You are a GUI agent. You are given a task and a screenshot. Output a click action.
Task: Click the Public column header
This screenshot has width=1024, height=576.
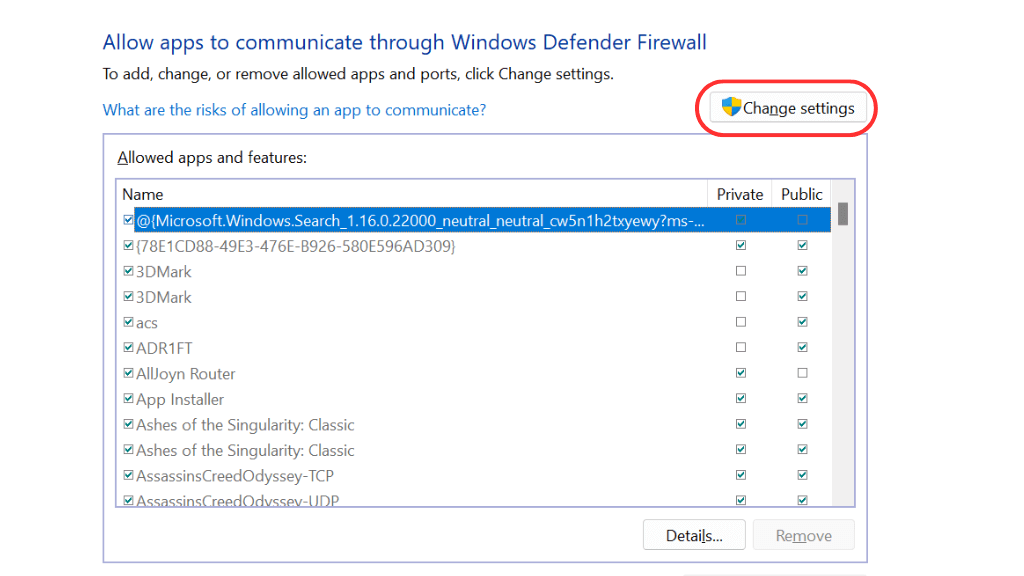tap(802, 194)
